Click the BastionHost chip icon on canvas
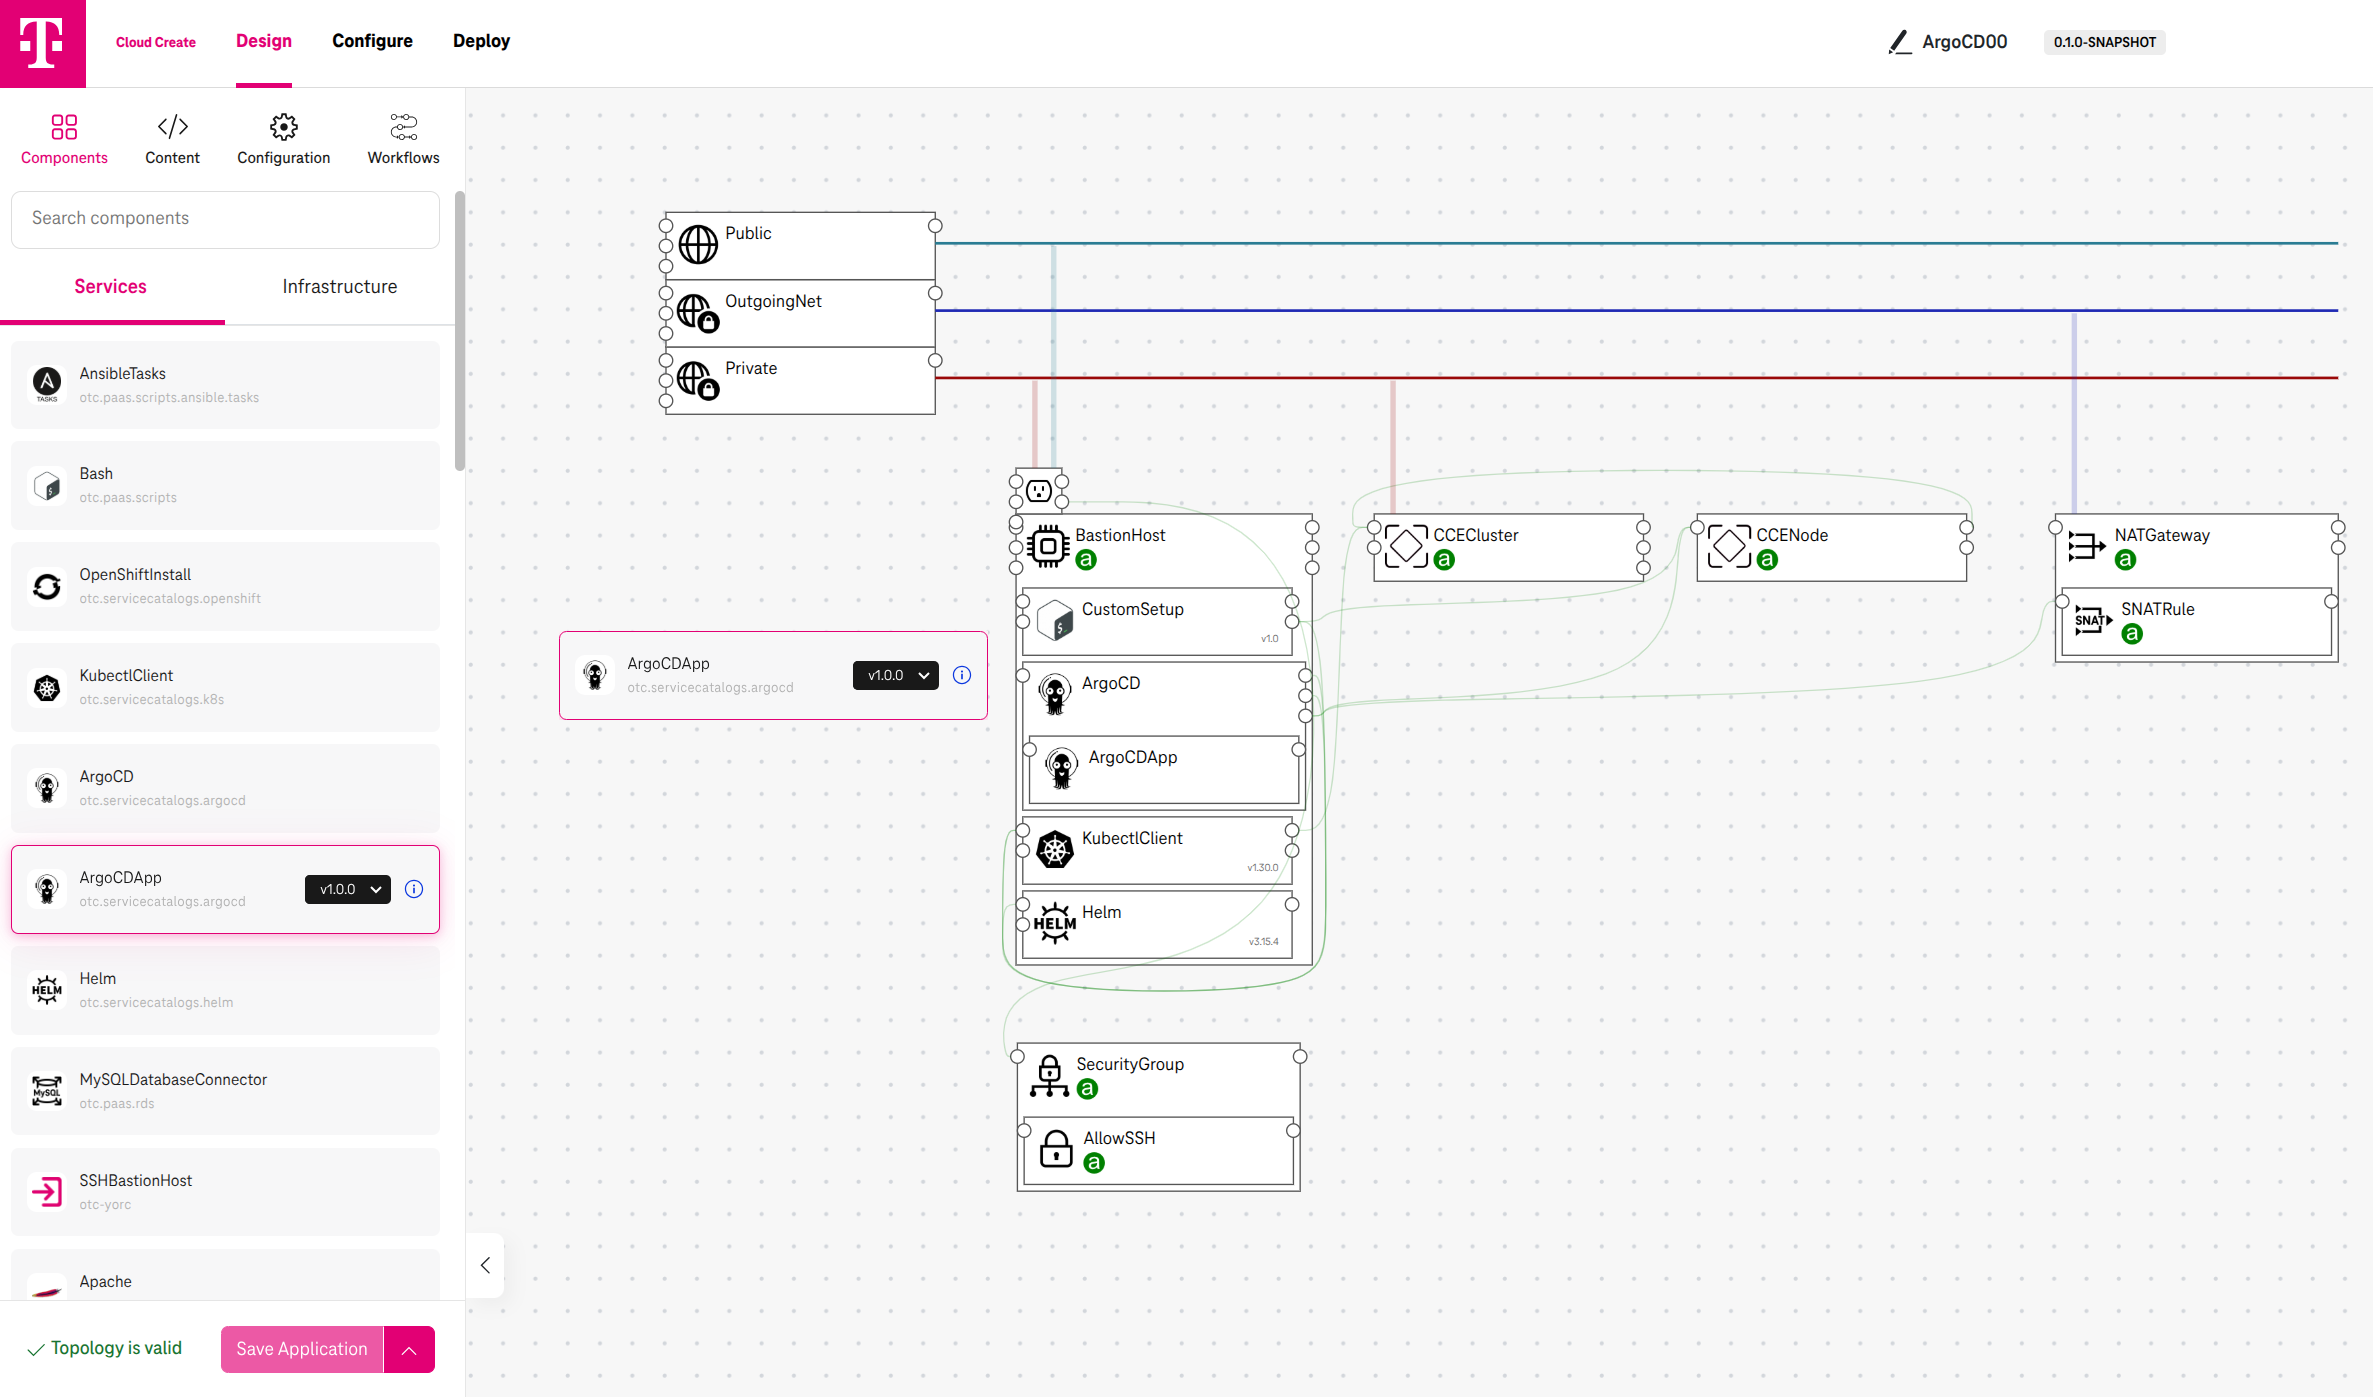This screenshot has height=1397, width=2373. pos(1048,546)
